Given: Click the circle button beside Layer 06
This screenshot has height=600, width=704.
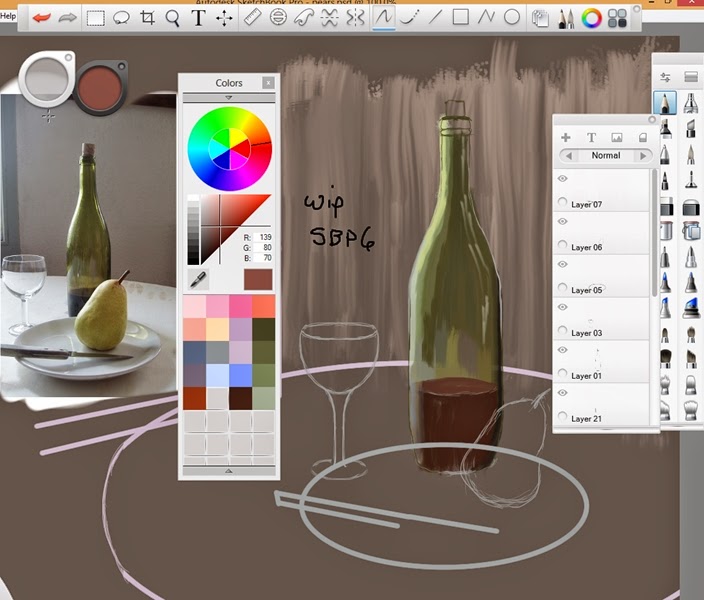Looking at the screenshot, I should click(x=562, y=245).
